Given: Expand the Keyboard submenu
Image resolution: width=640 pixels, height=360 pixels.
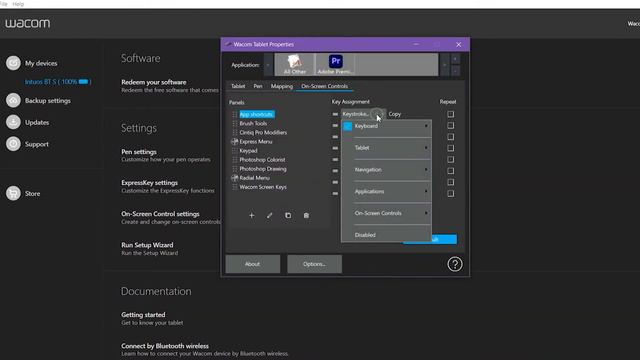Looking at the screenshot, I should coord(386,126).
